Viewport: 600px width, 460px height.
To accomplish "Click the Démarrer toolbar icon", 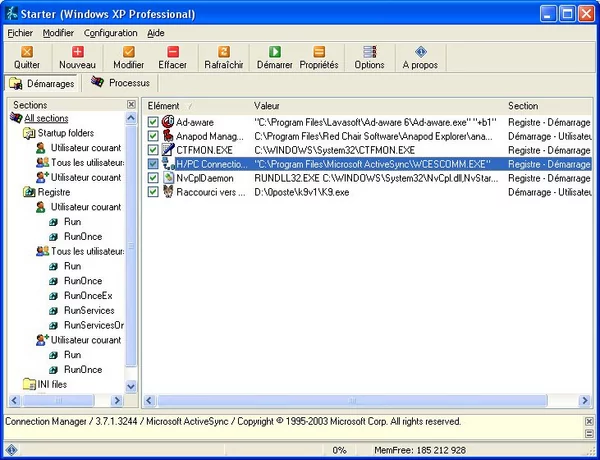I will tap(275, 52).
